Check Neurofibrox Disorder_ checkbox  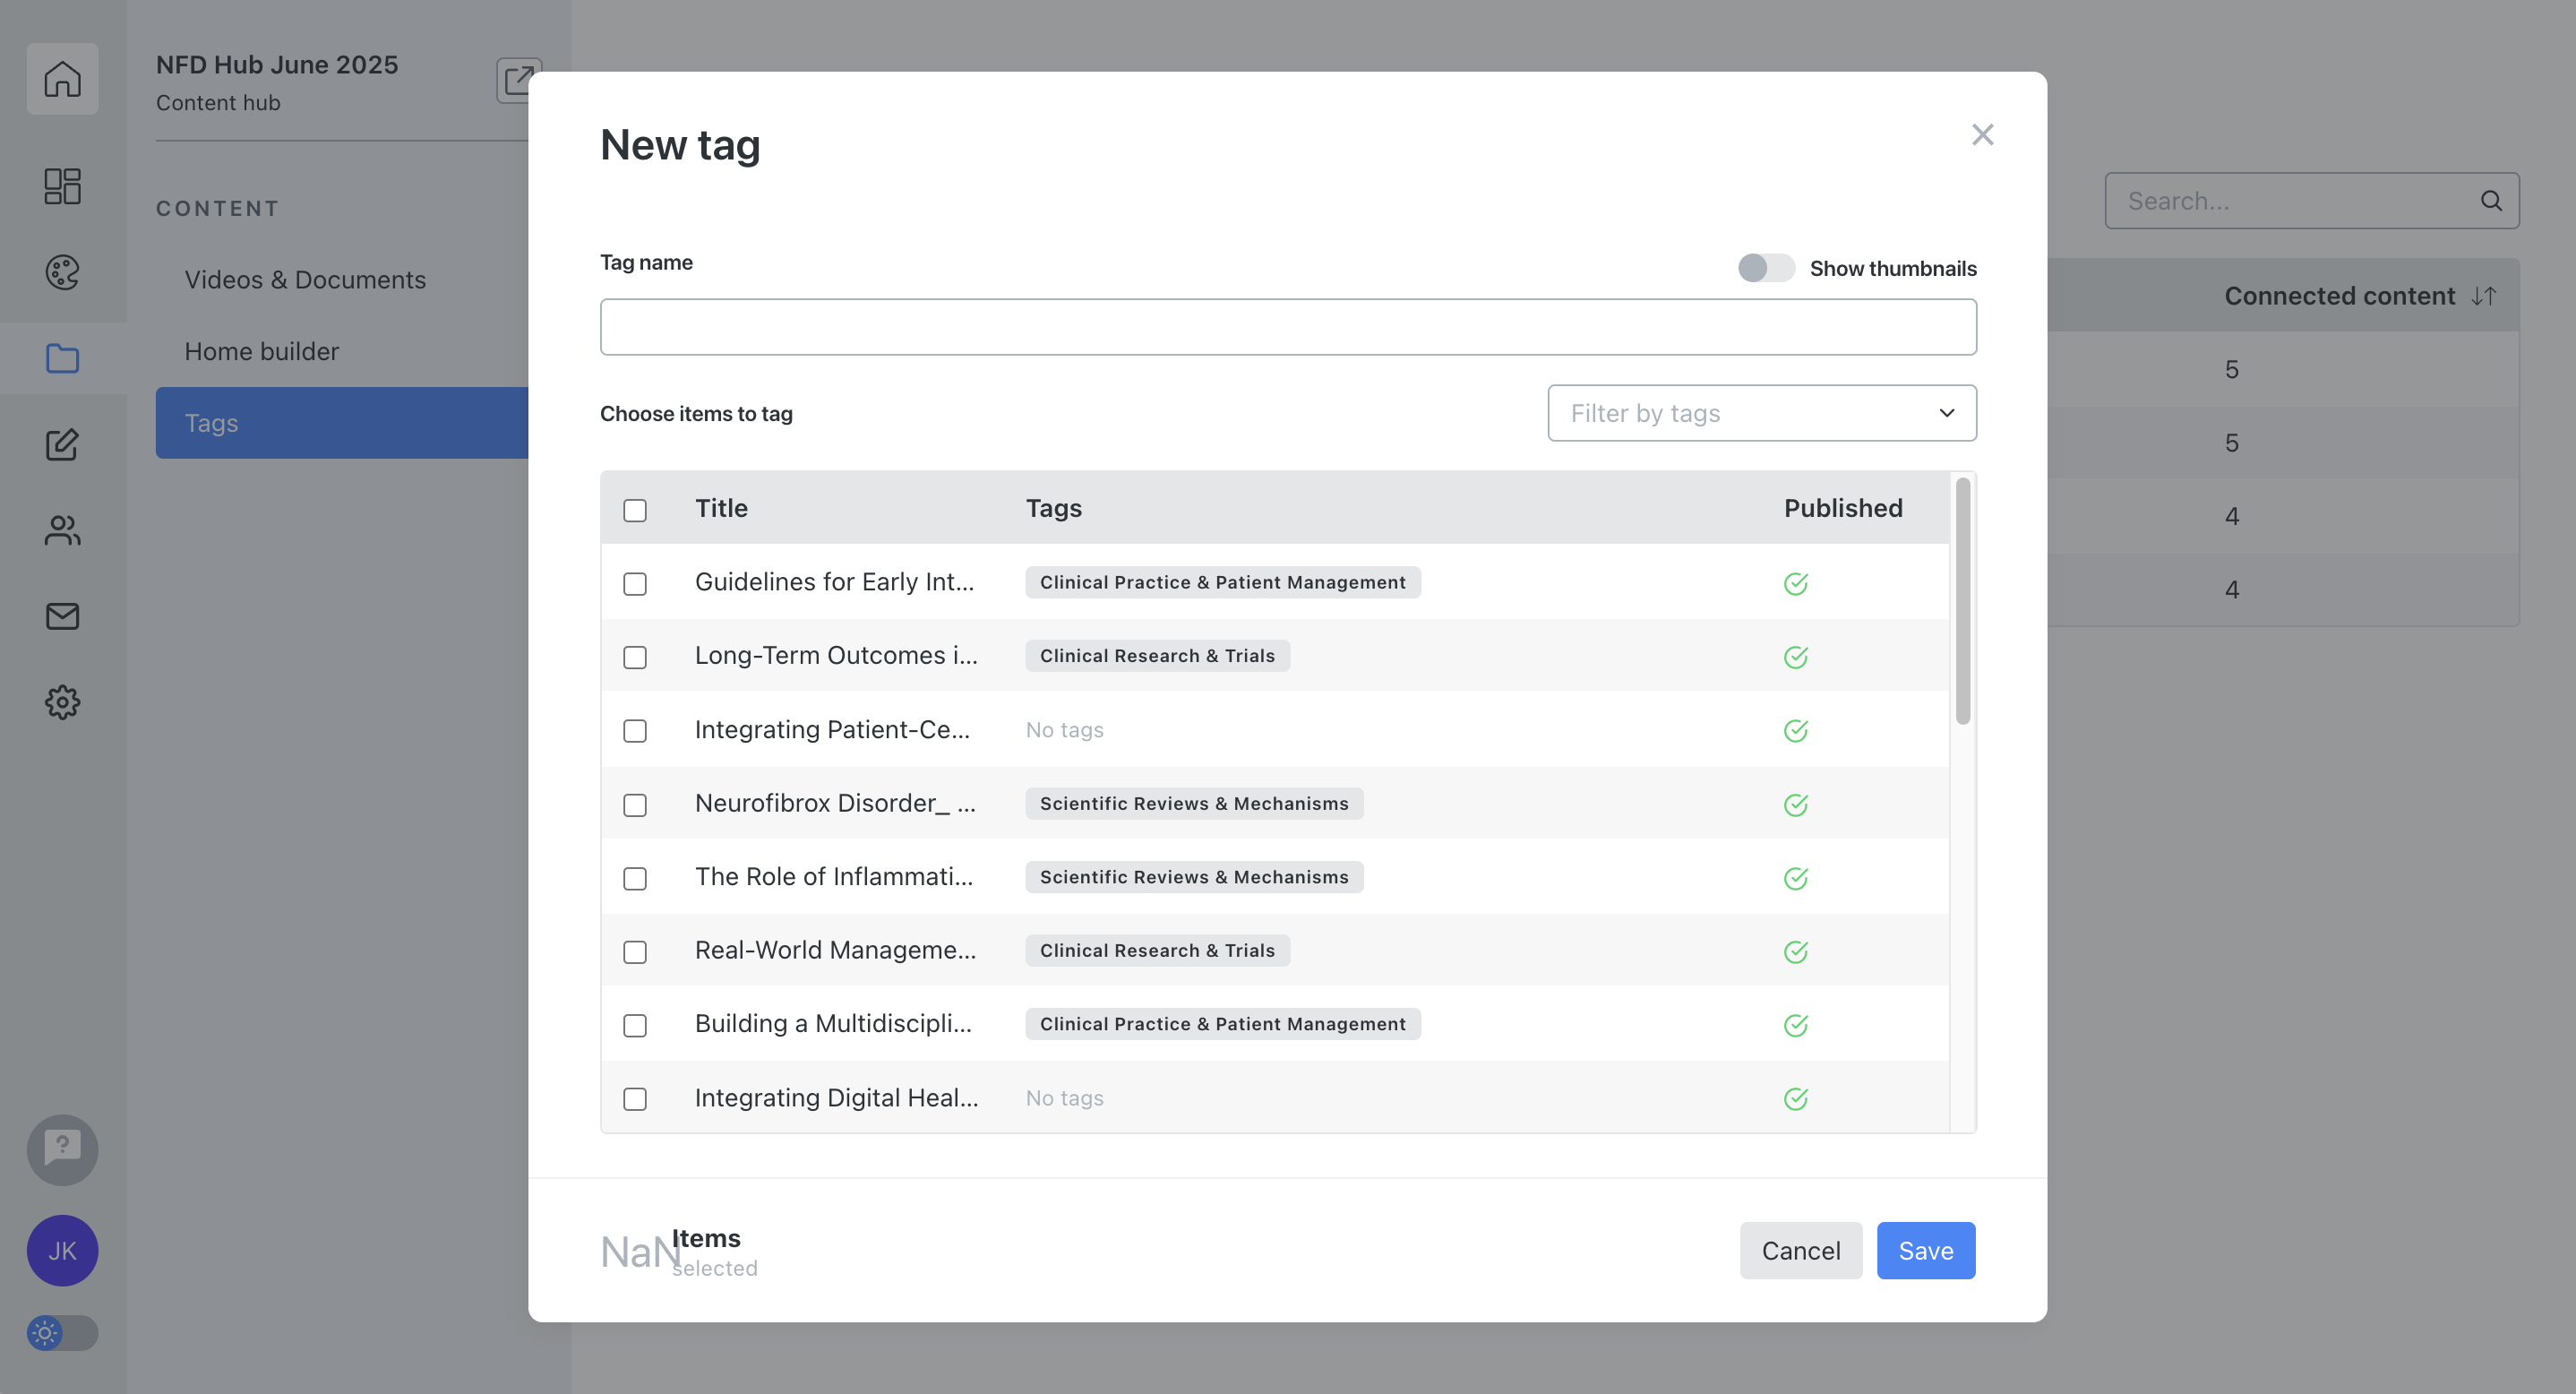[x=635, y=805]
